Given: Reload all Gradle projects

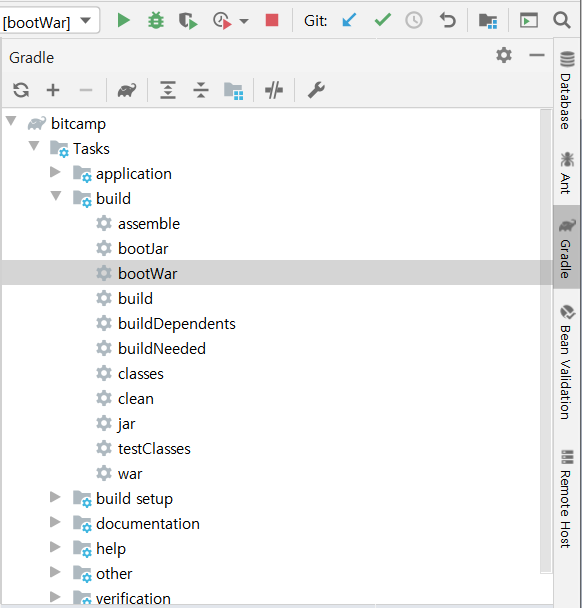Looking at the screenshot, I should pyautogui.click(x=21, y=90).
